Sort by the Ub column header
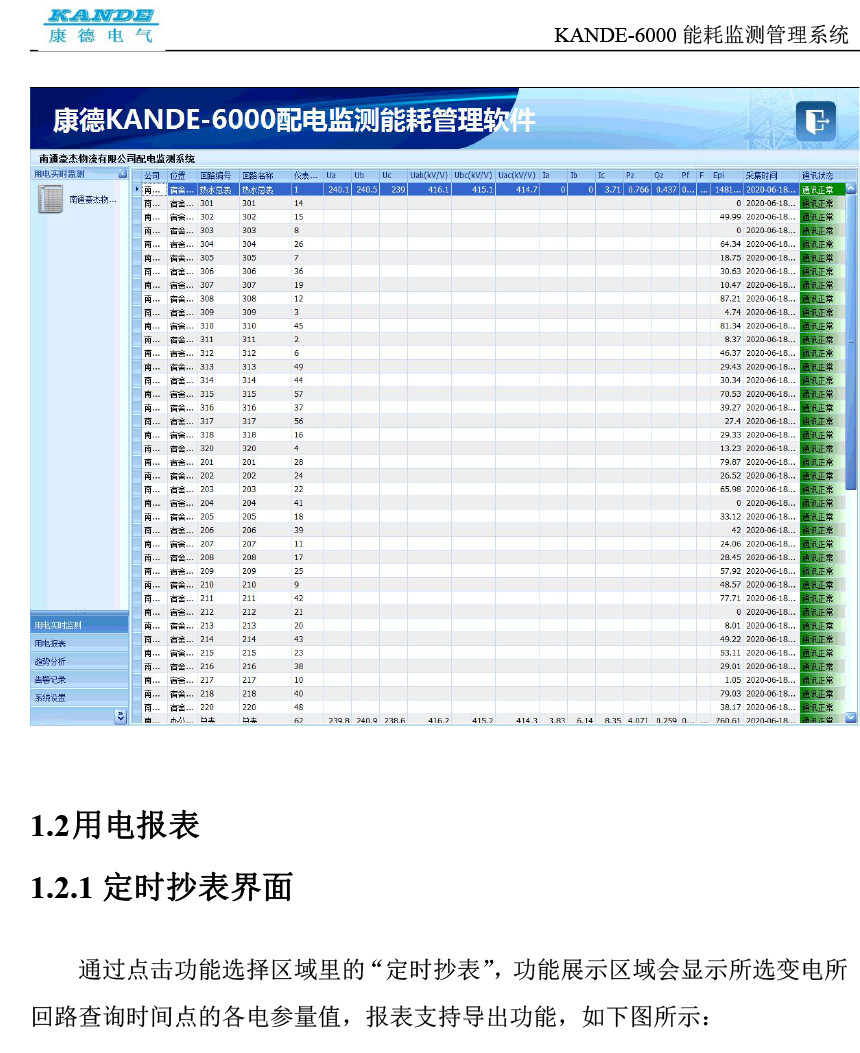Screen dimensions: 860x1053 point(365,175)
